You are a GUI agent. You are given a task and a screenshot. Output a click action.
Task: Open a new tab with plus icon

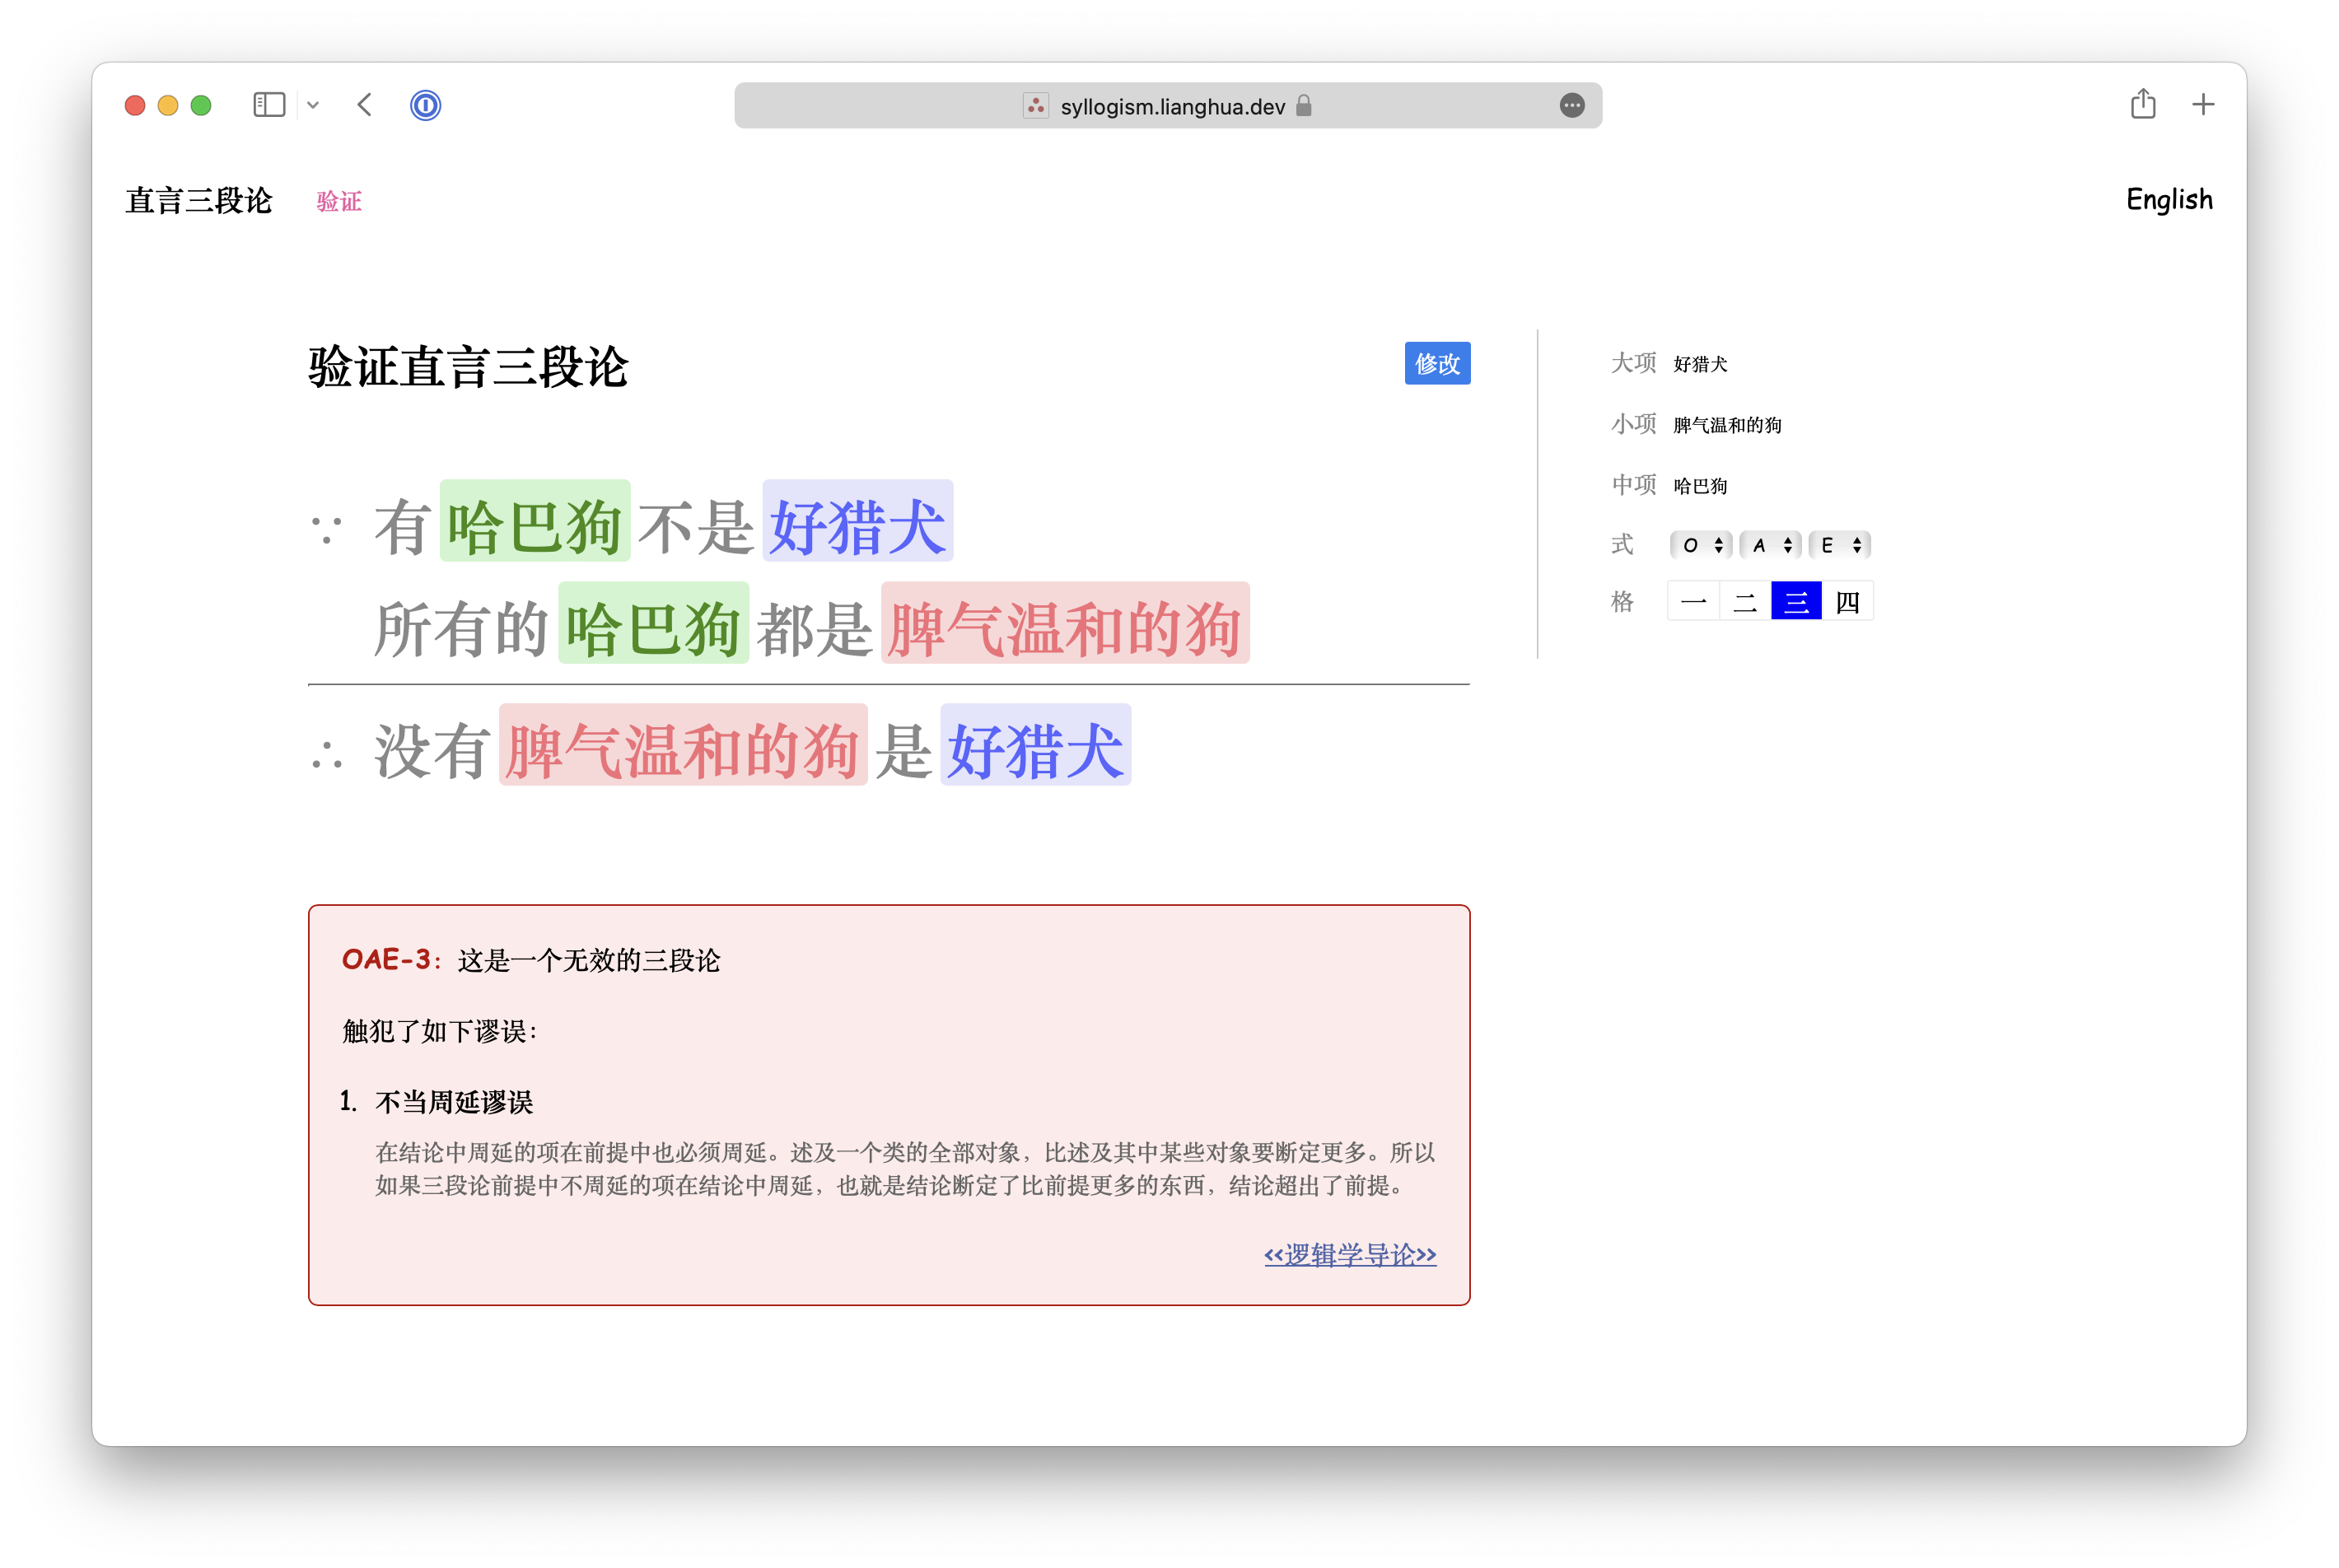pos(2202,104)
